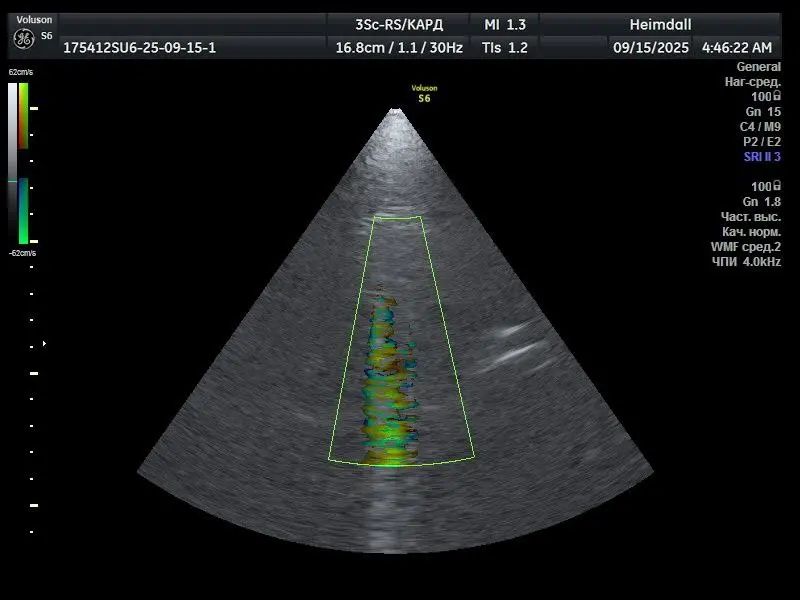The width and height of the screenshot is (800, 600).
Task: Select the Heimdall name field
Action: (x=659, y=24)
